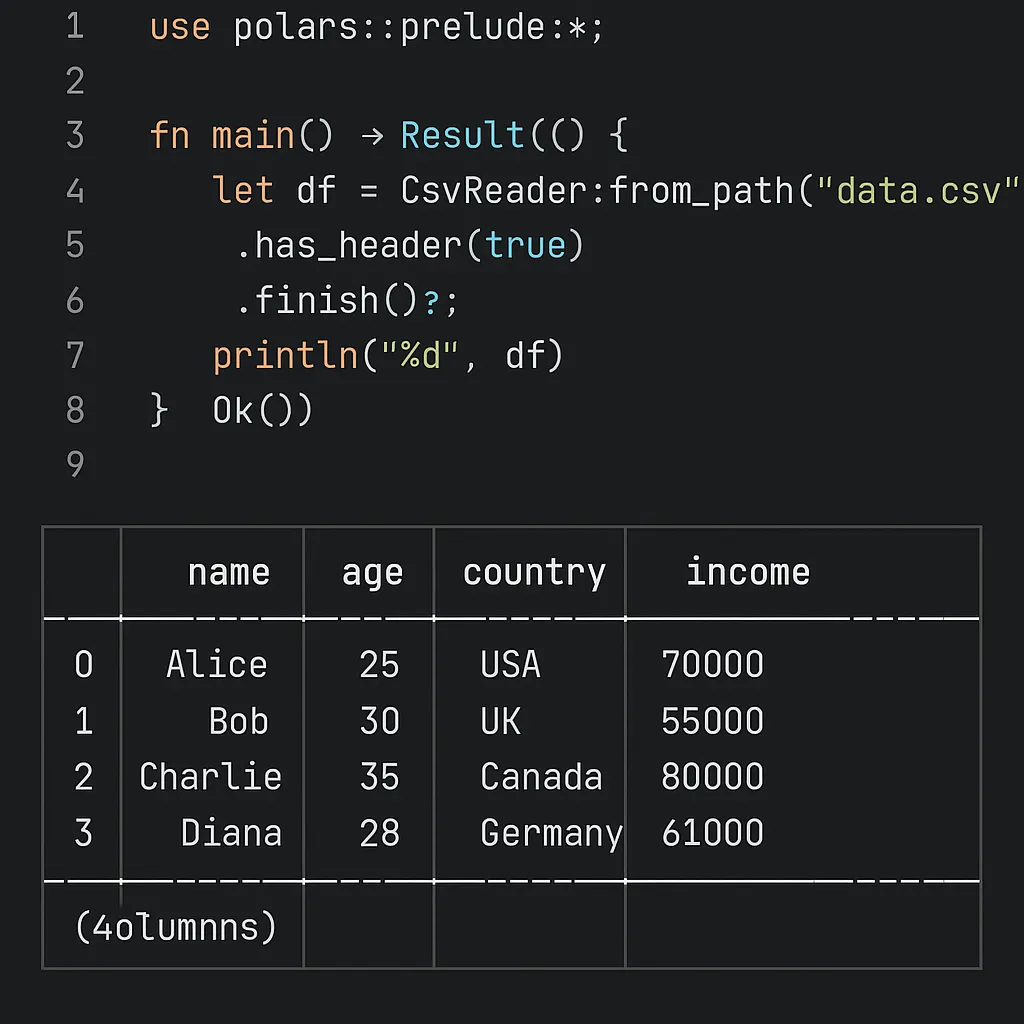Click the (4olumnns) footer text
The image size is (1024, 1024).
click(176, 927)
